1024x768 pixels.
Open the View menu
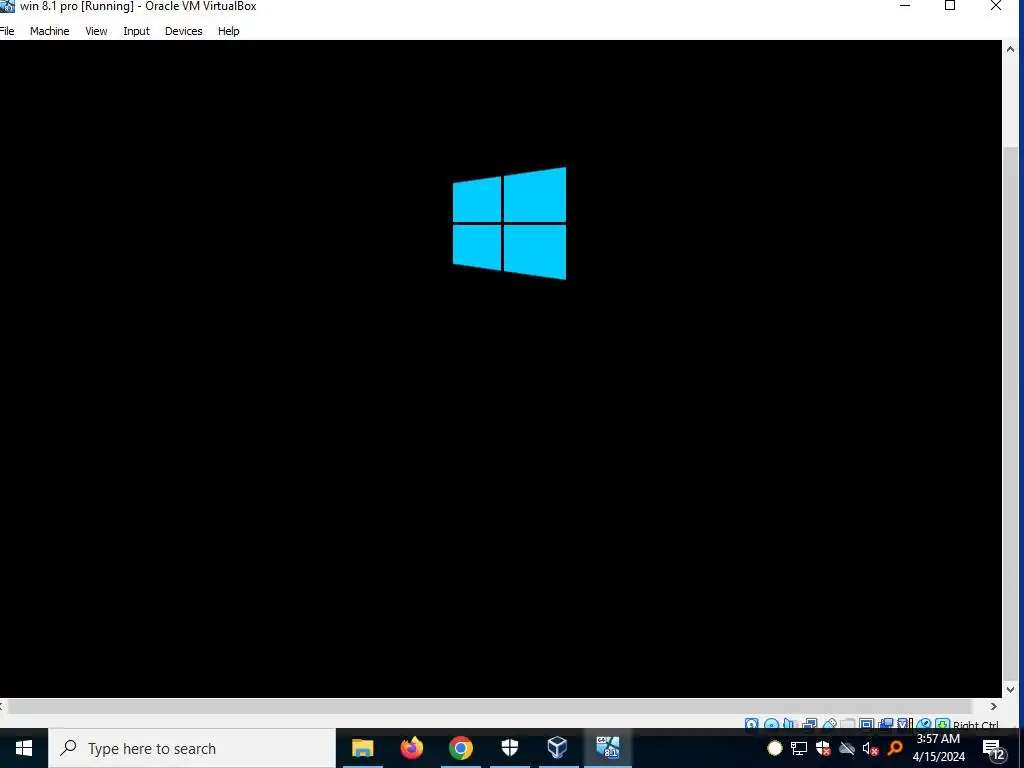[x=96, y=31]
